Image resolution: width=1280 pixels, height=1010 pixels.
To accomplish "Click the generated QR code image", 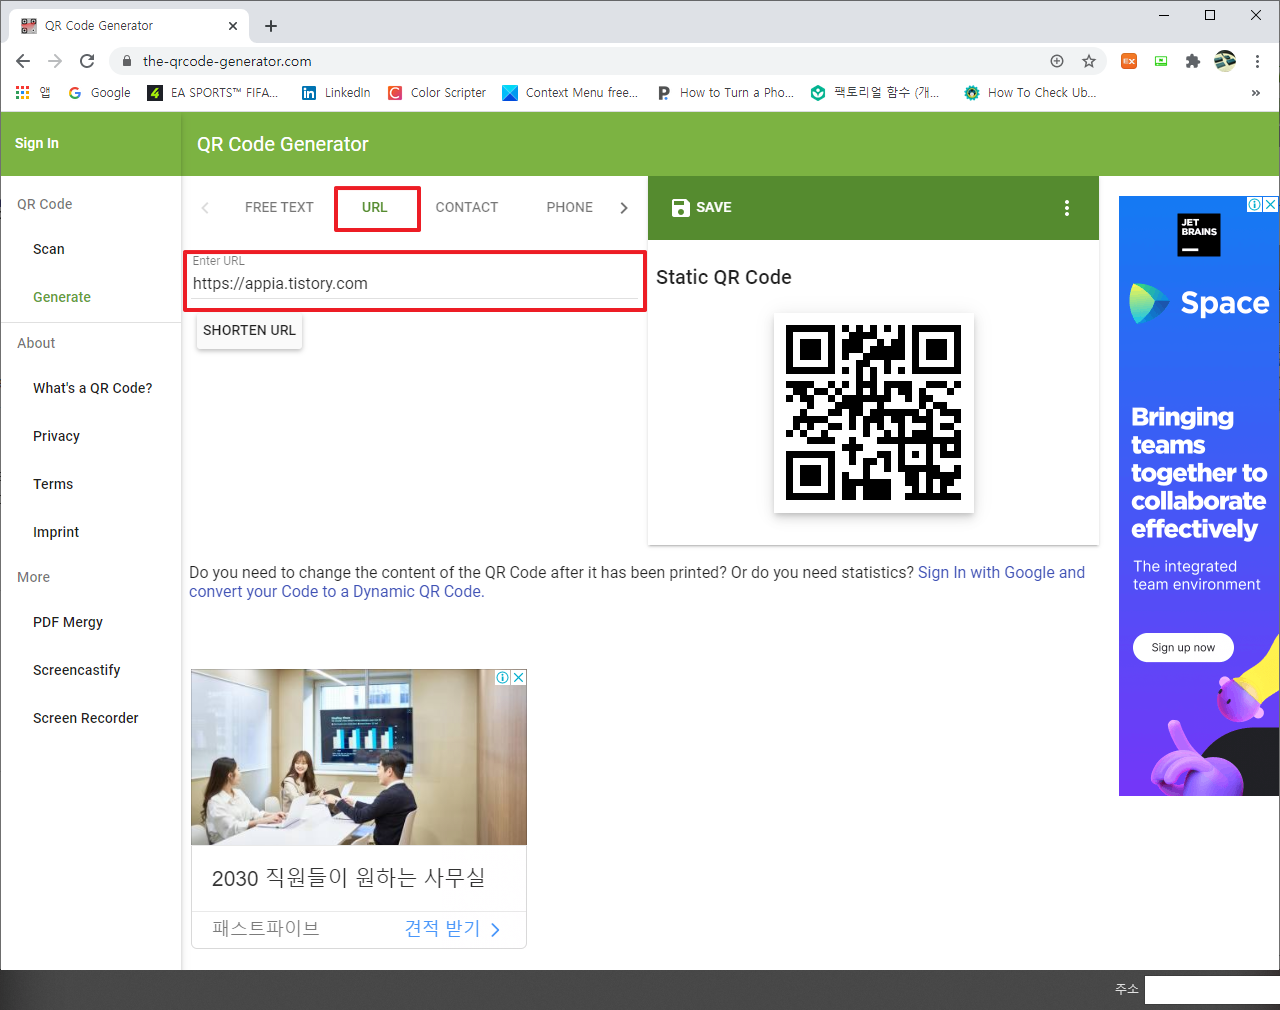I will 874,412.
